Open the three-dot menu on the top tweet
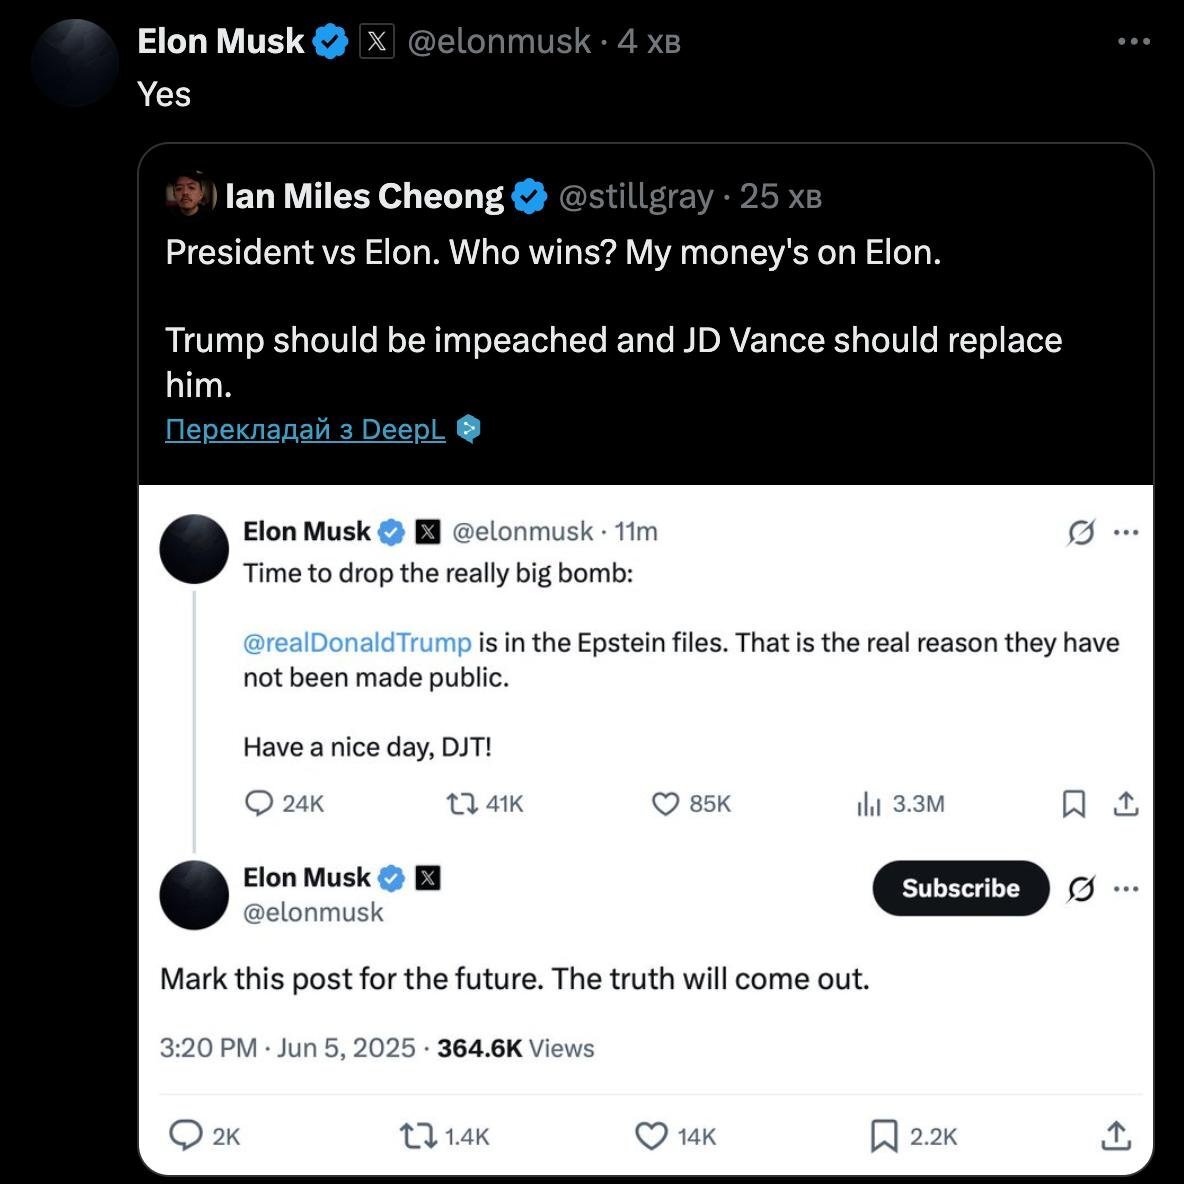 coord(1134,42)
